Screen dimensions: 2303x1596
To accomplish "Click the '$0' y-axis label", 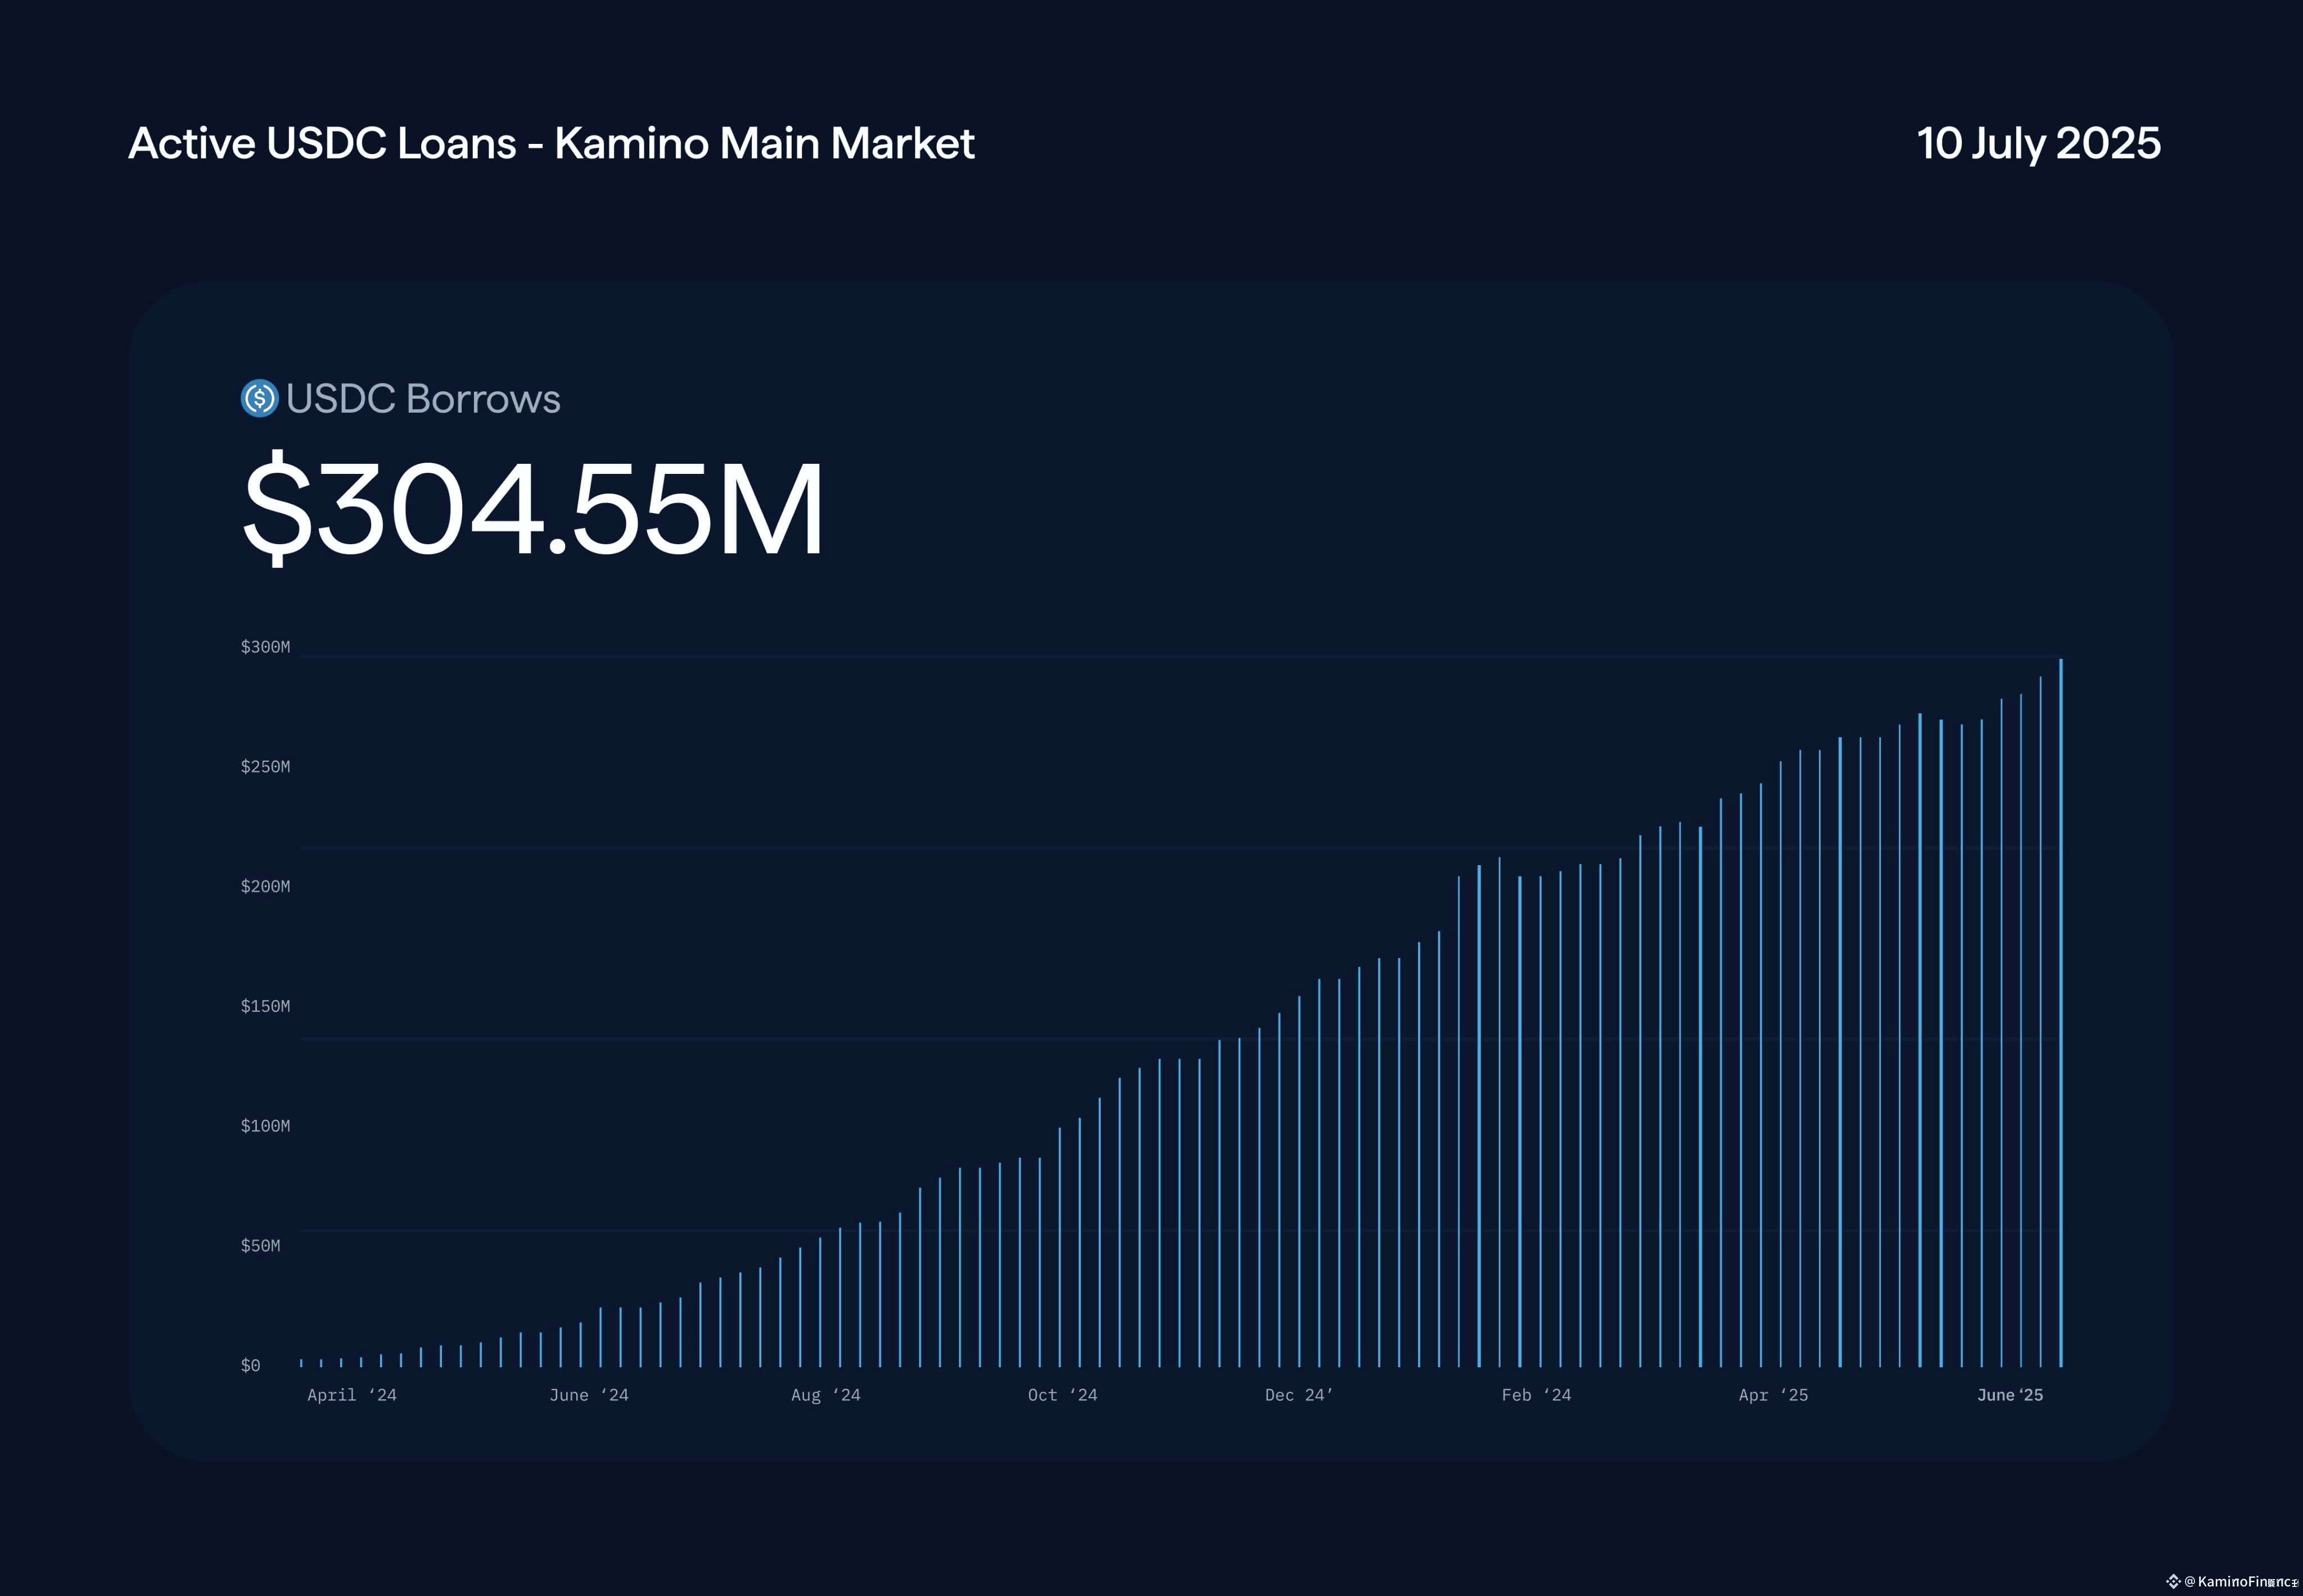I will 250,1366.
